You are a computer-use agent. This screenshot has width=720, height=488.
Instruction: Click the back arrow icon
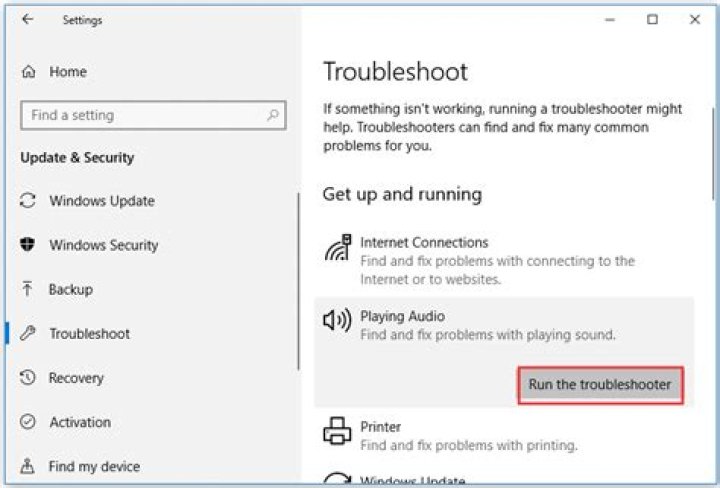click(27, 19)
